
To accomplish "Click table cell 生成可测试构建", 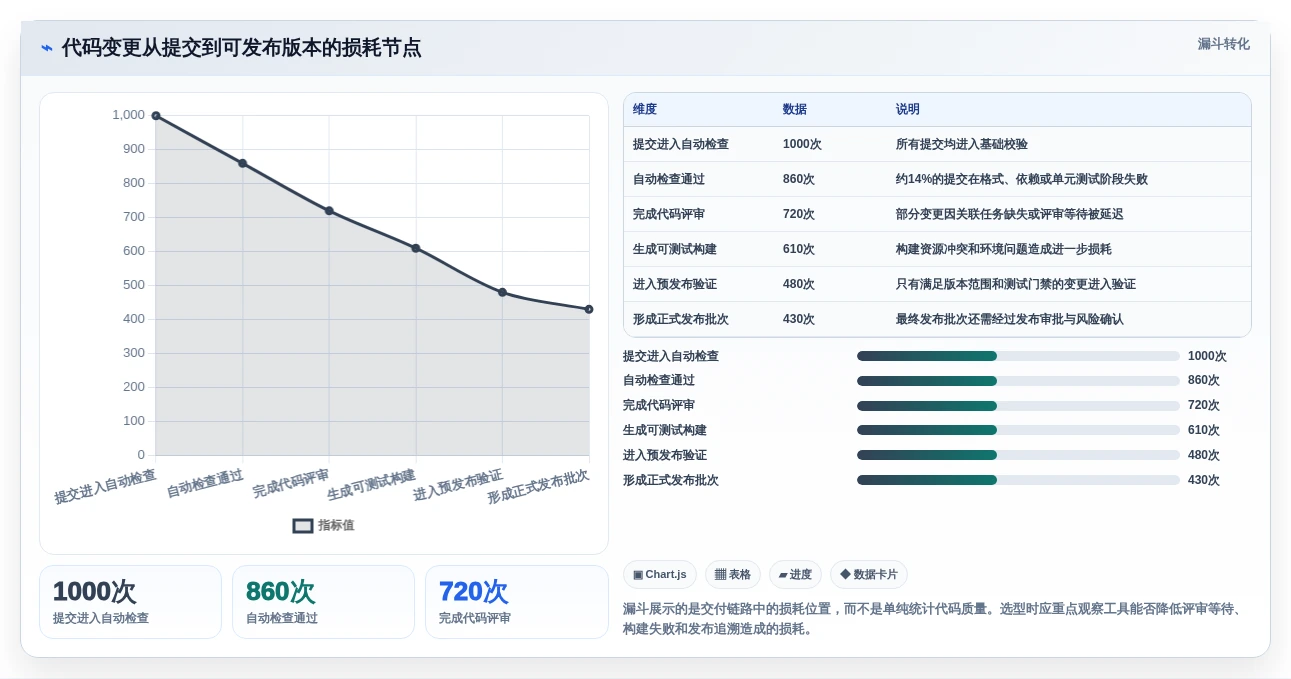I will (x=675, y=249).
